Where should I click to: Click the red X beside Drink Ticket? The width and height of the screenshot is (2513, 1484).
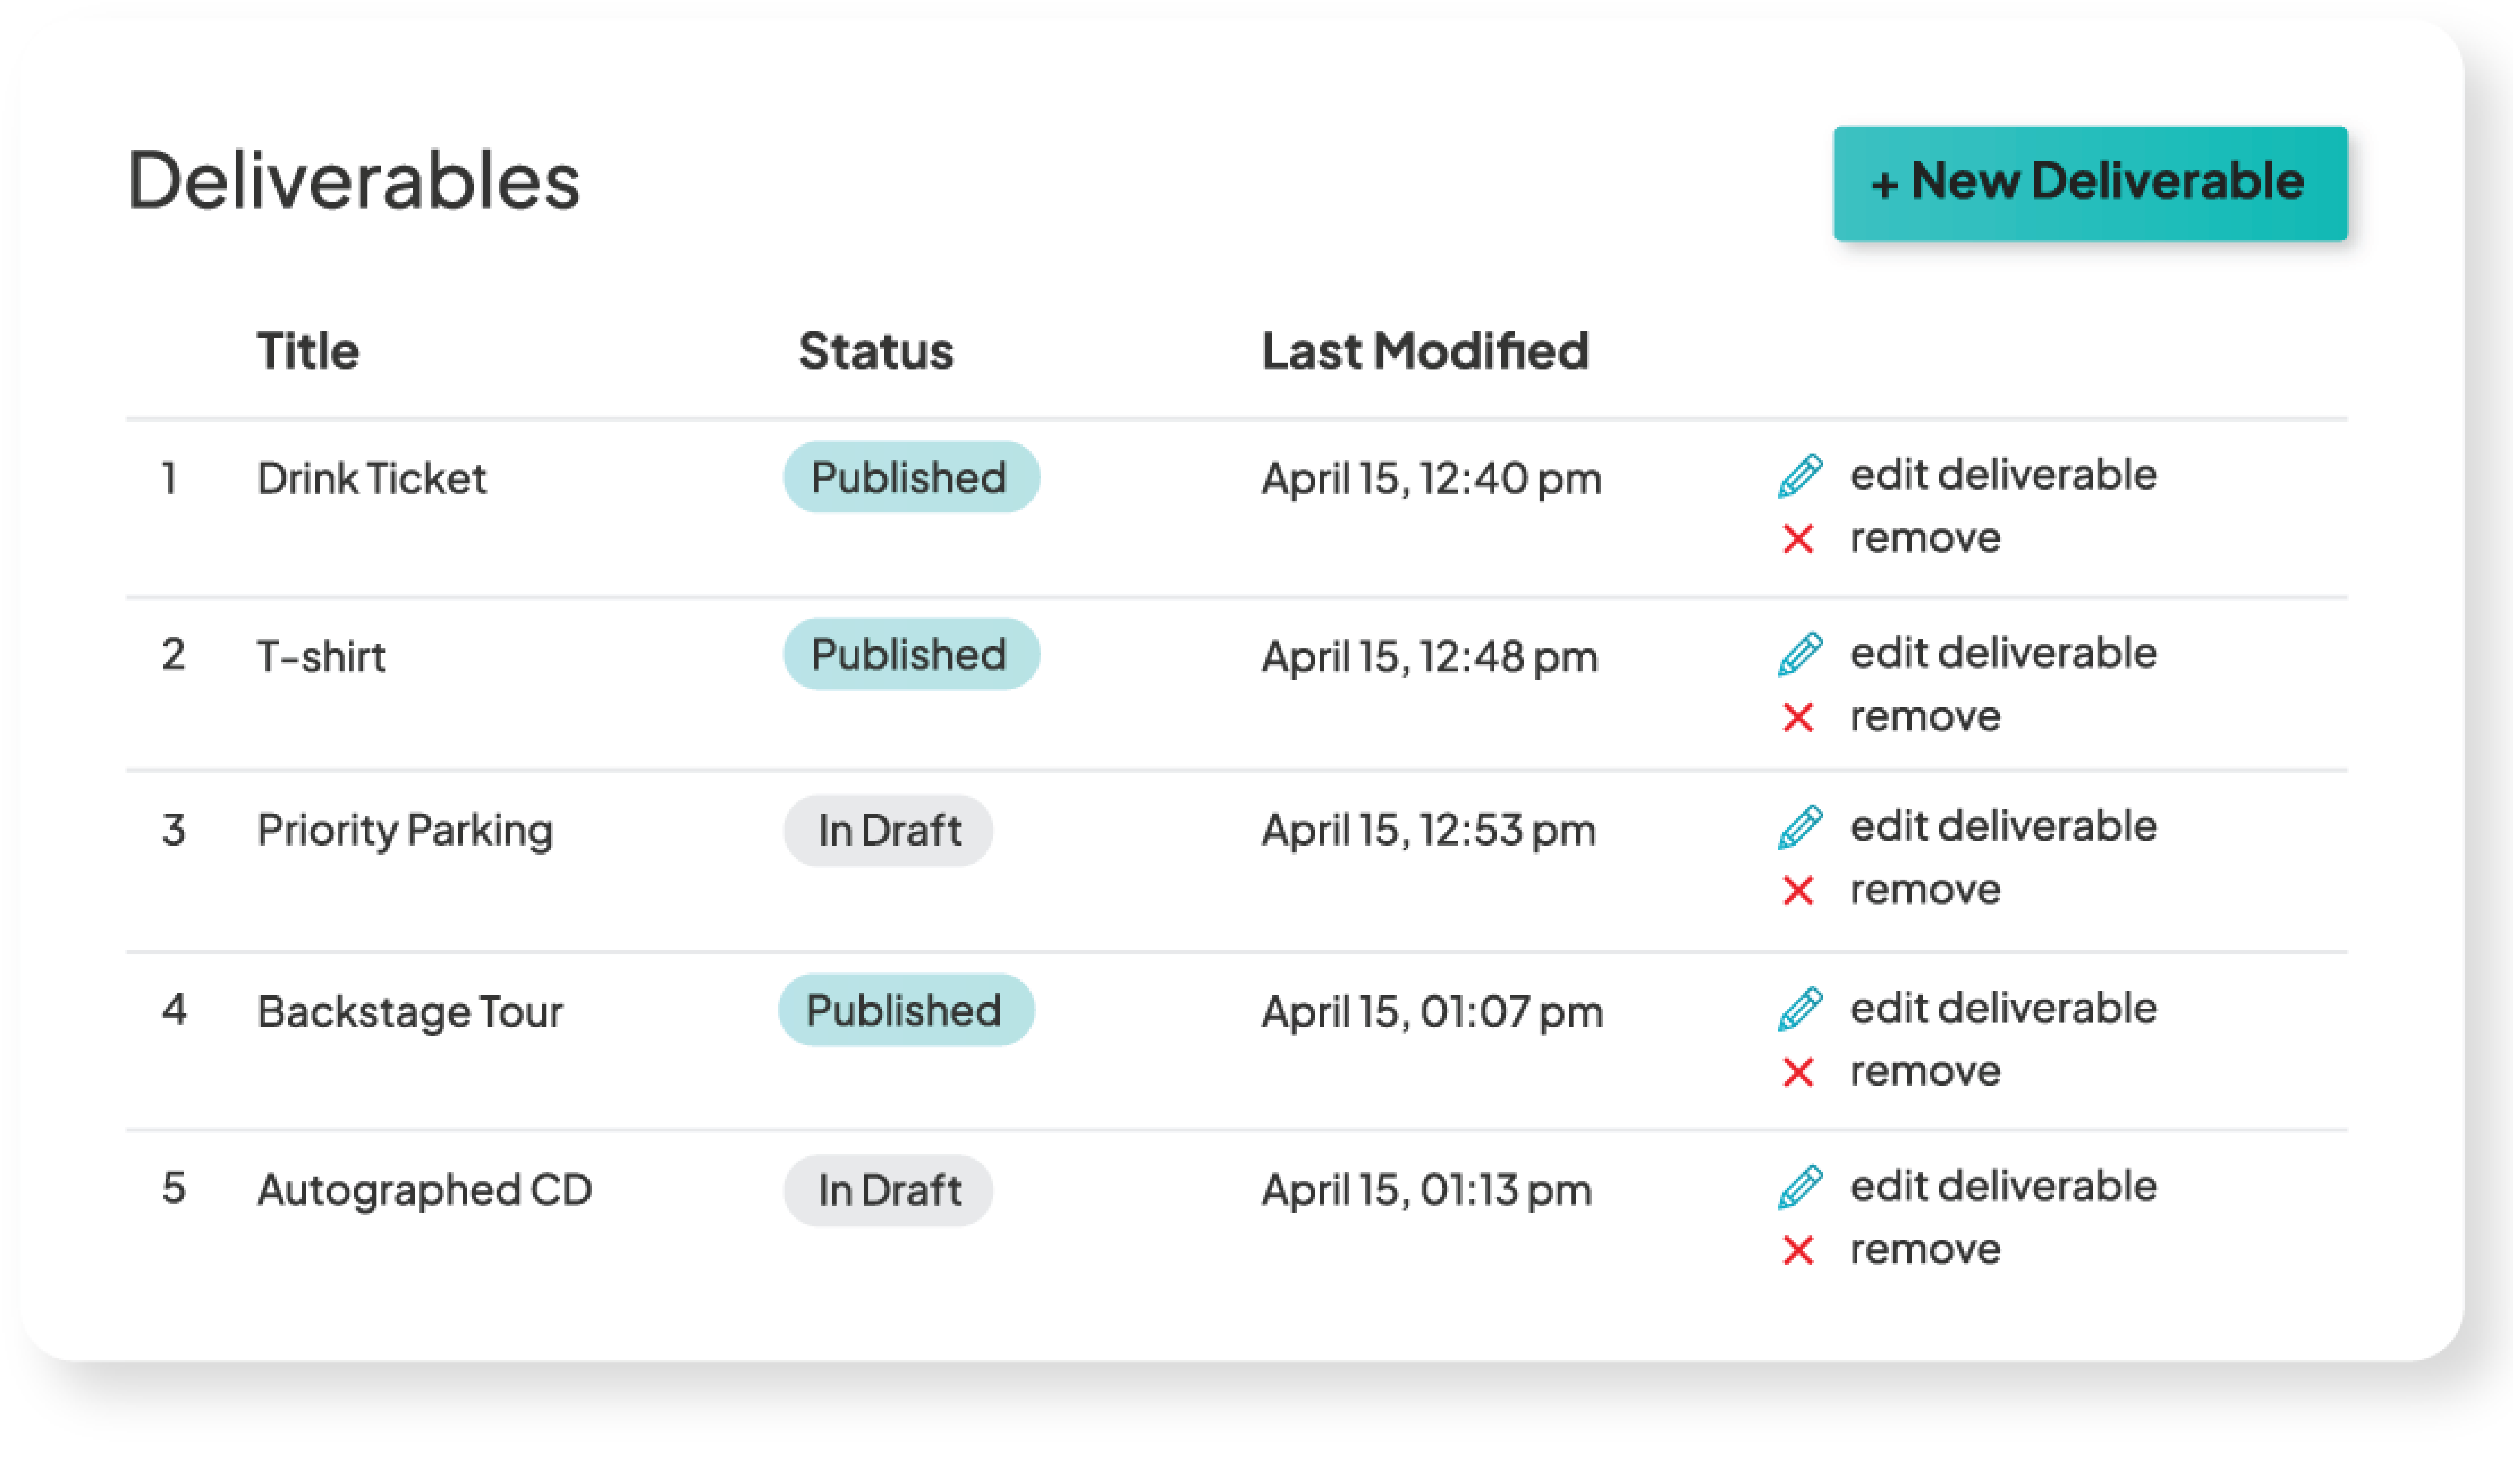(1798, 539)
